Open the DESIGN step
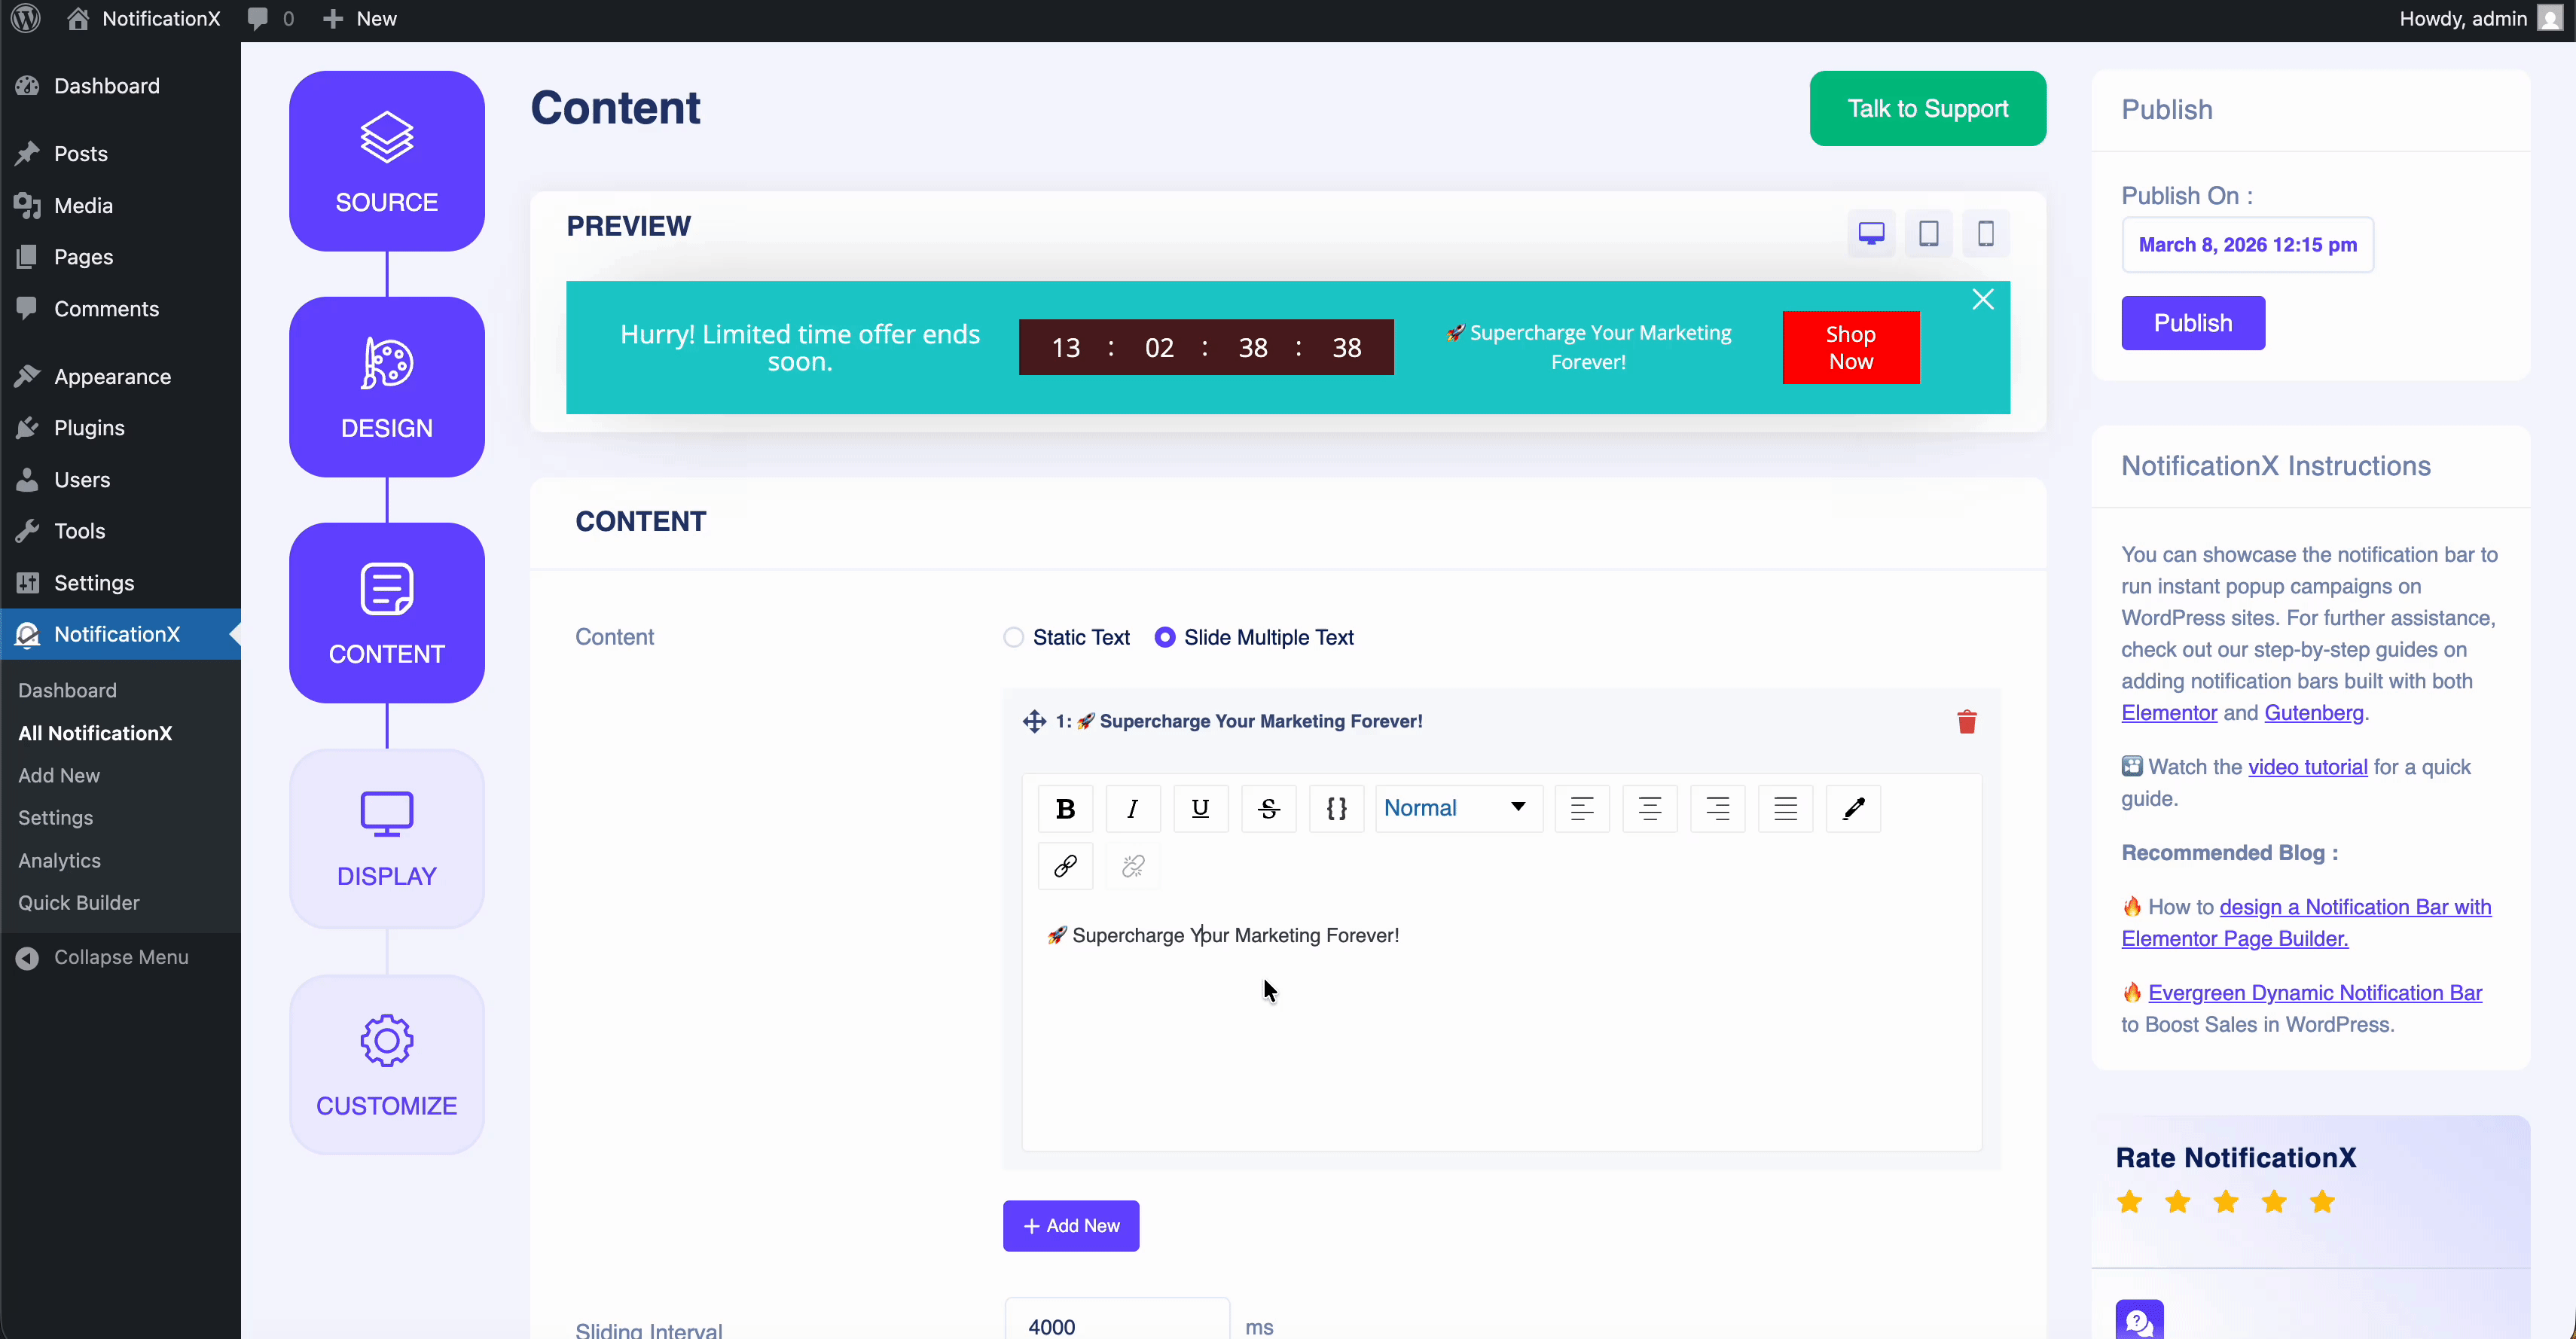This screenshot has width=2576, height=1339. 386,386
